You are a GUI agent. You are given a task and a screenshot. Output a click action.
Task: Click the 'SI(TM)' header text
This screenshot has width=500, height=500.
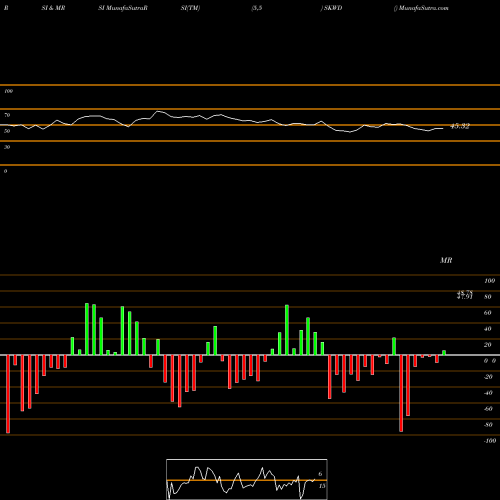[x=190, y=8]
